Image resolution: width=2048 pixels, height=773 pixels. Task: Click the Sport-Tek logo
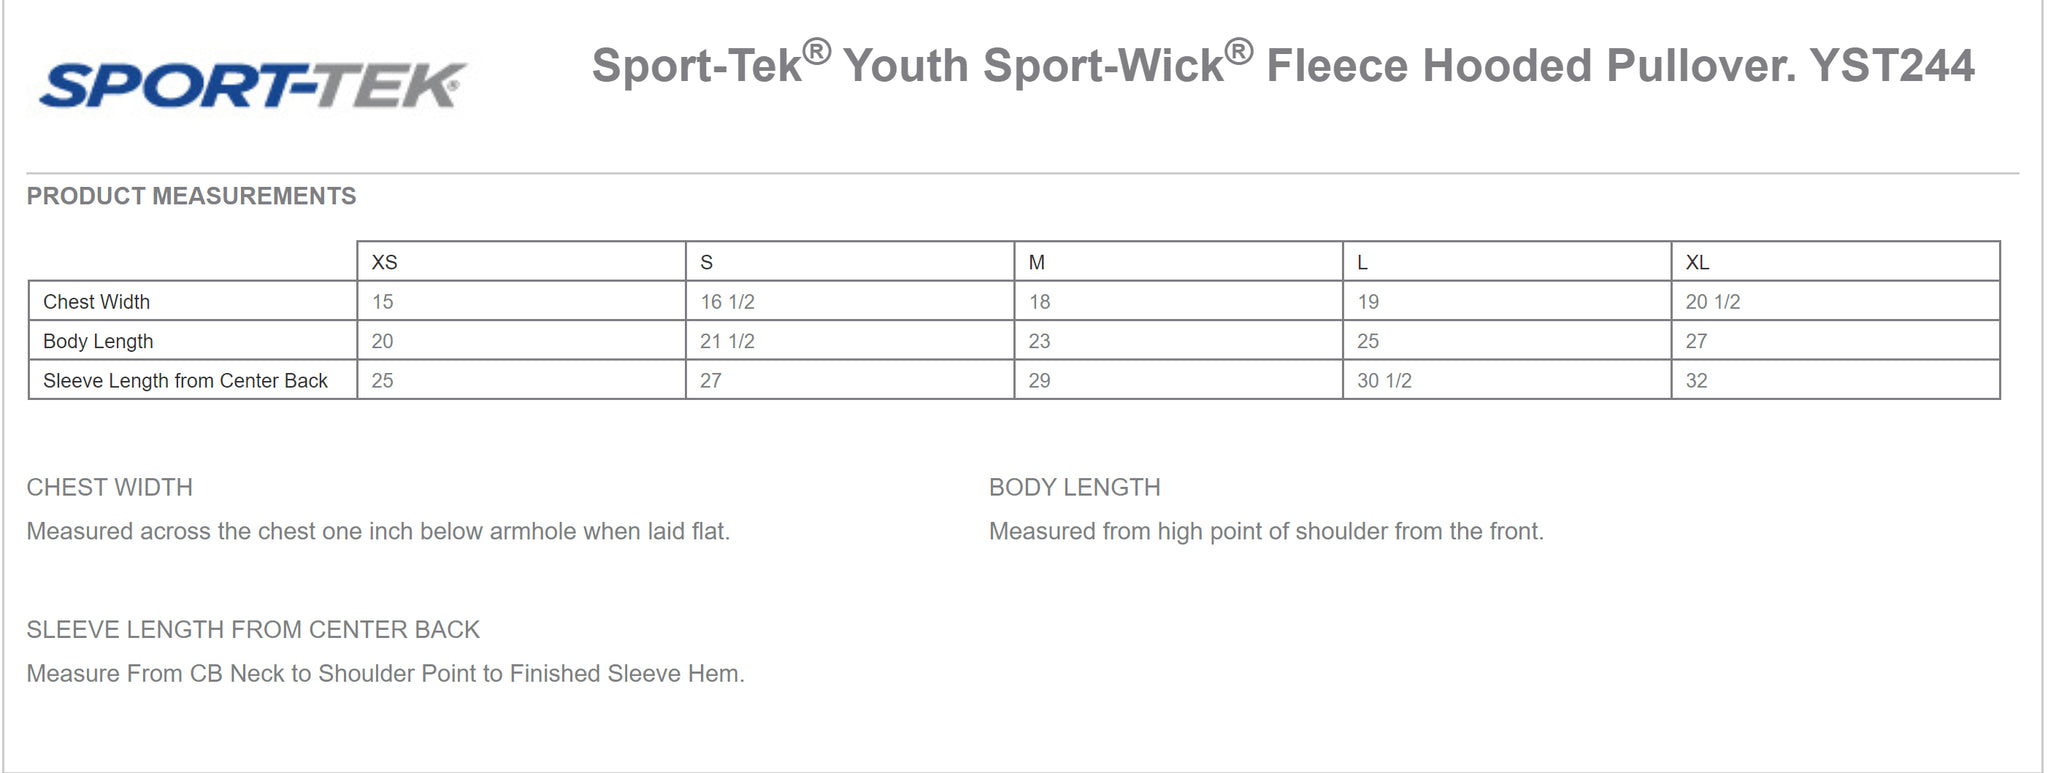click(x=252, y=86)
